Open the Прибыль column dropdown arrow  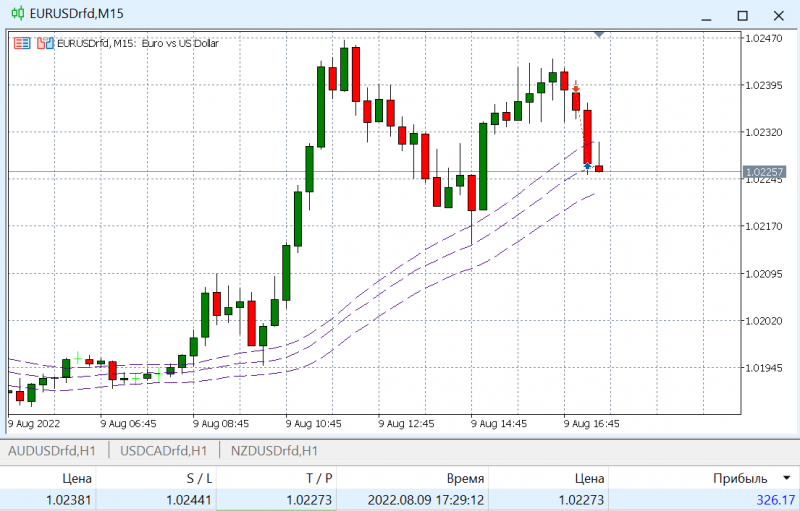pyautogui.click(x=786, y=478)
